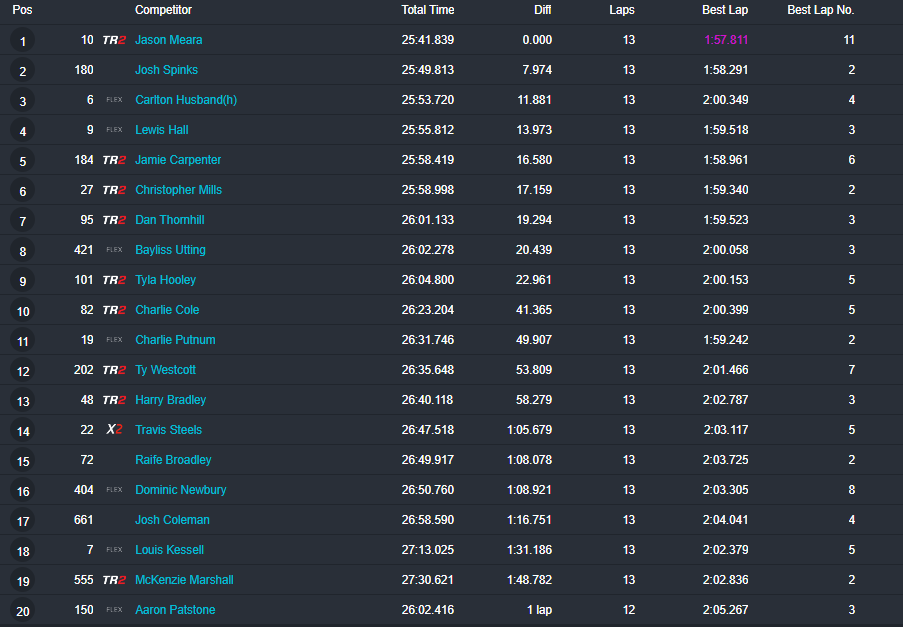Click the FLEX icon next to Bayliss Utting

pyautogui.click(x=114, y=250)
